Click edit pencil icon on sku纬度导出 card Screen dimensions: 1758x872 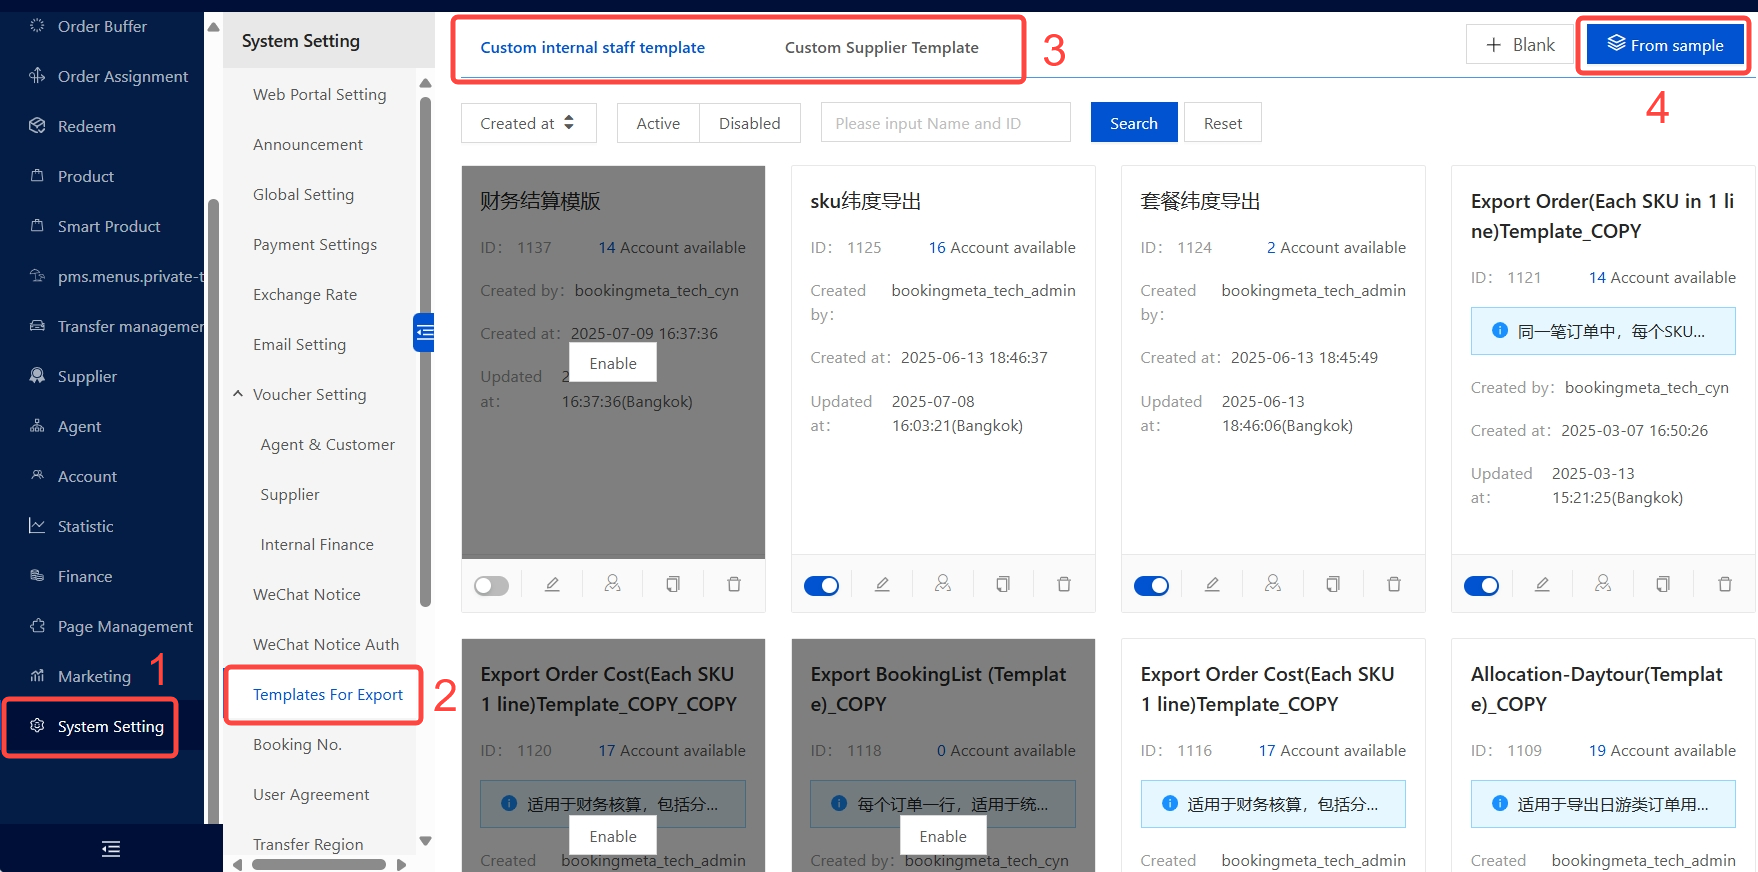click(882, 585)
